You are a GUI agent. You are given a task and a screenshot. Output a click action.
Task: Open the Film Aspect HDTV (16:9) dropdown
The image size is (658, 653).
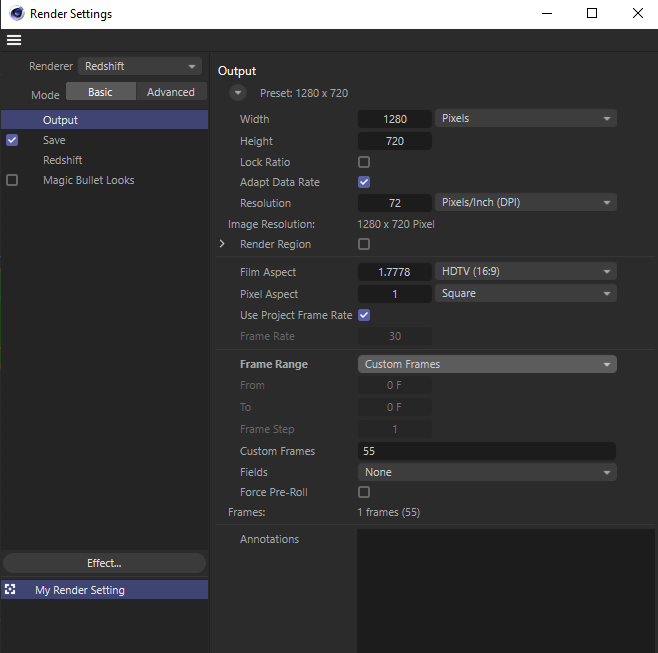coord(526,272)
